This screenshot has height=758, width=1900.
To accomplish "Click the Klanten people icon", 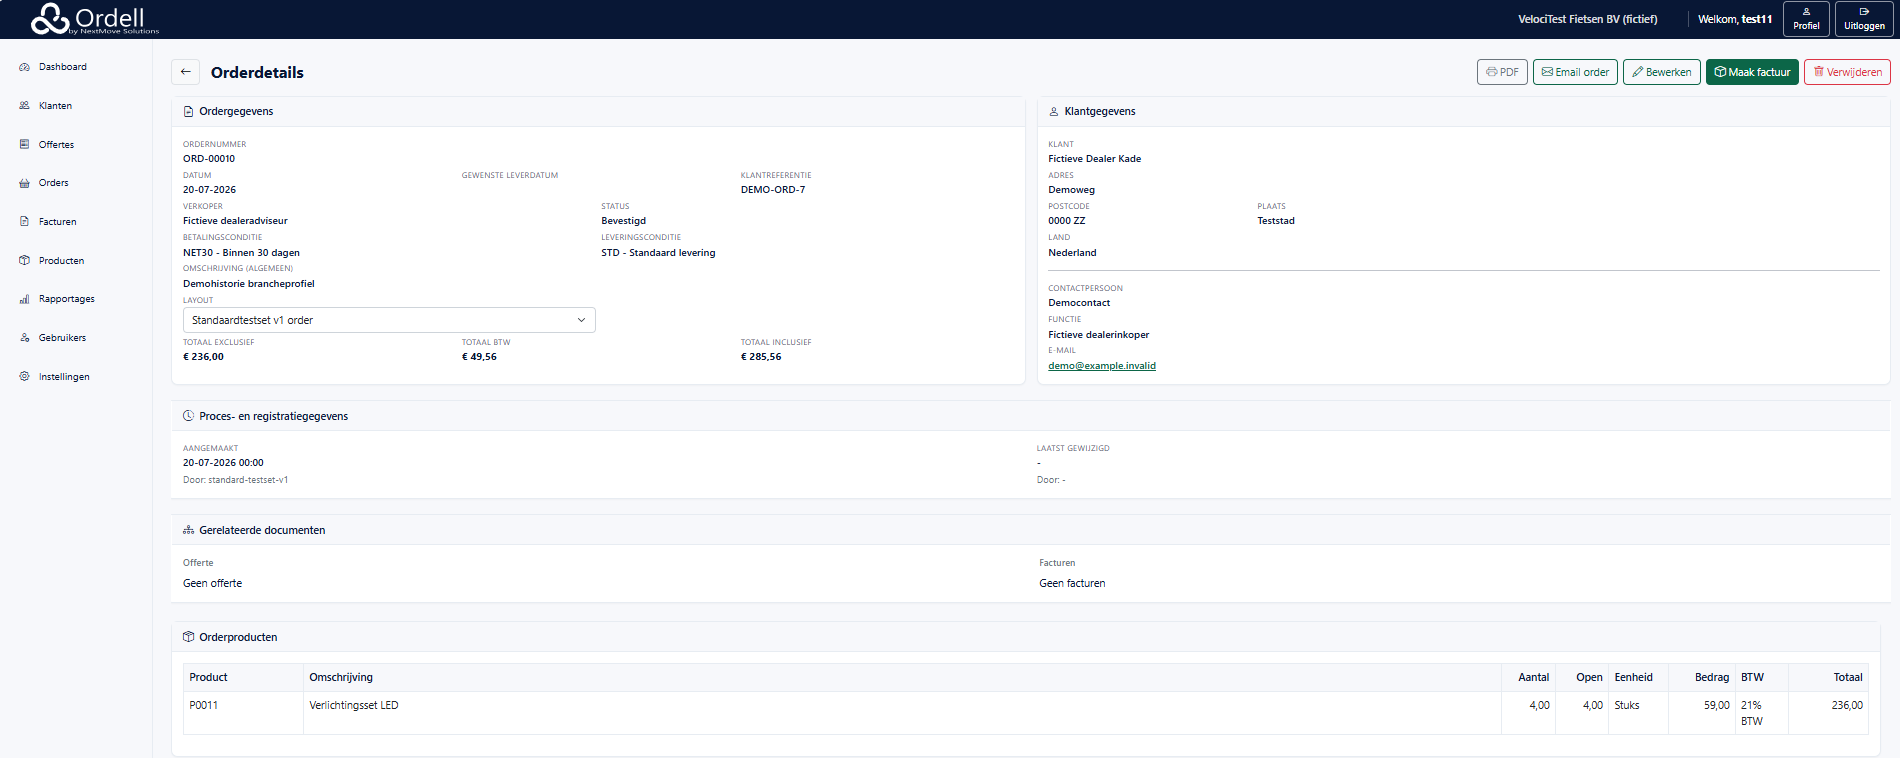I will pyautogui.click(x=25, y=105).
